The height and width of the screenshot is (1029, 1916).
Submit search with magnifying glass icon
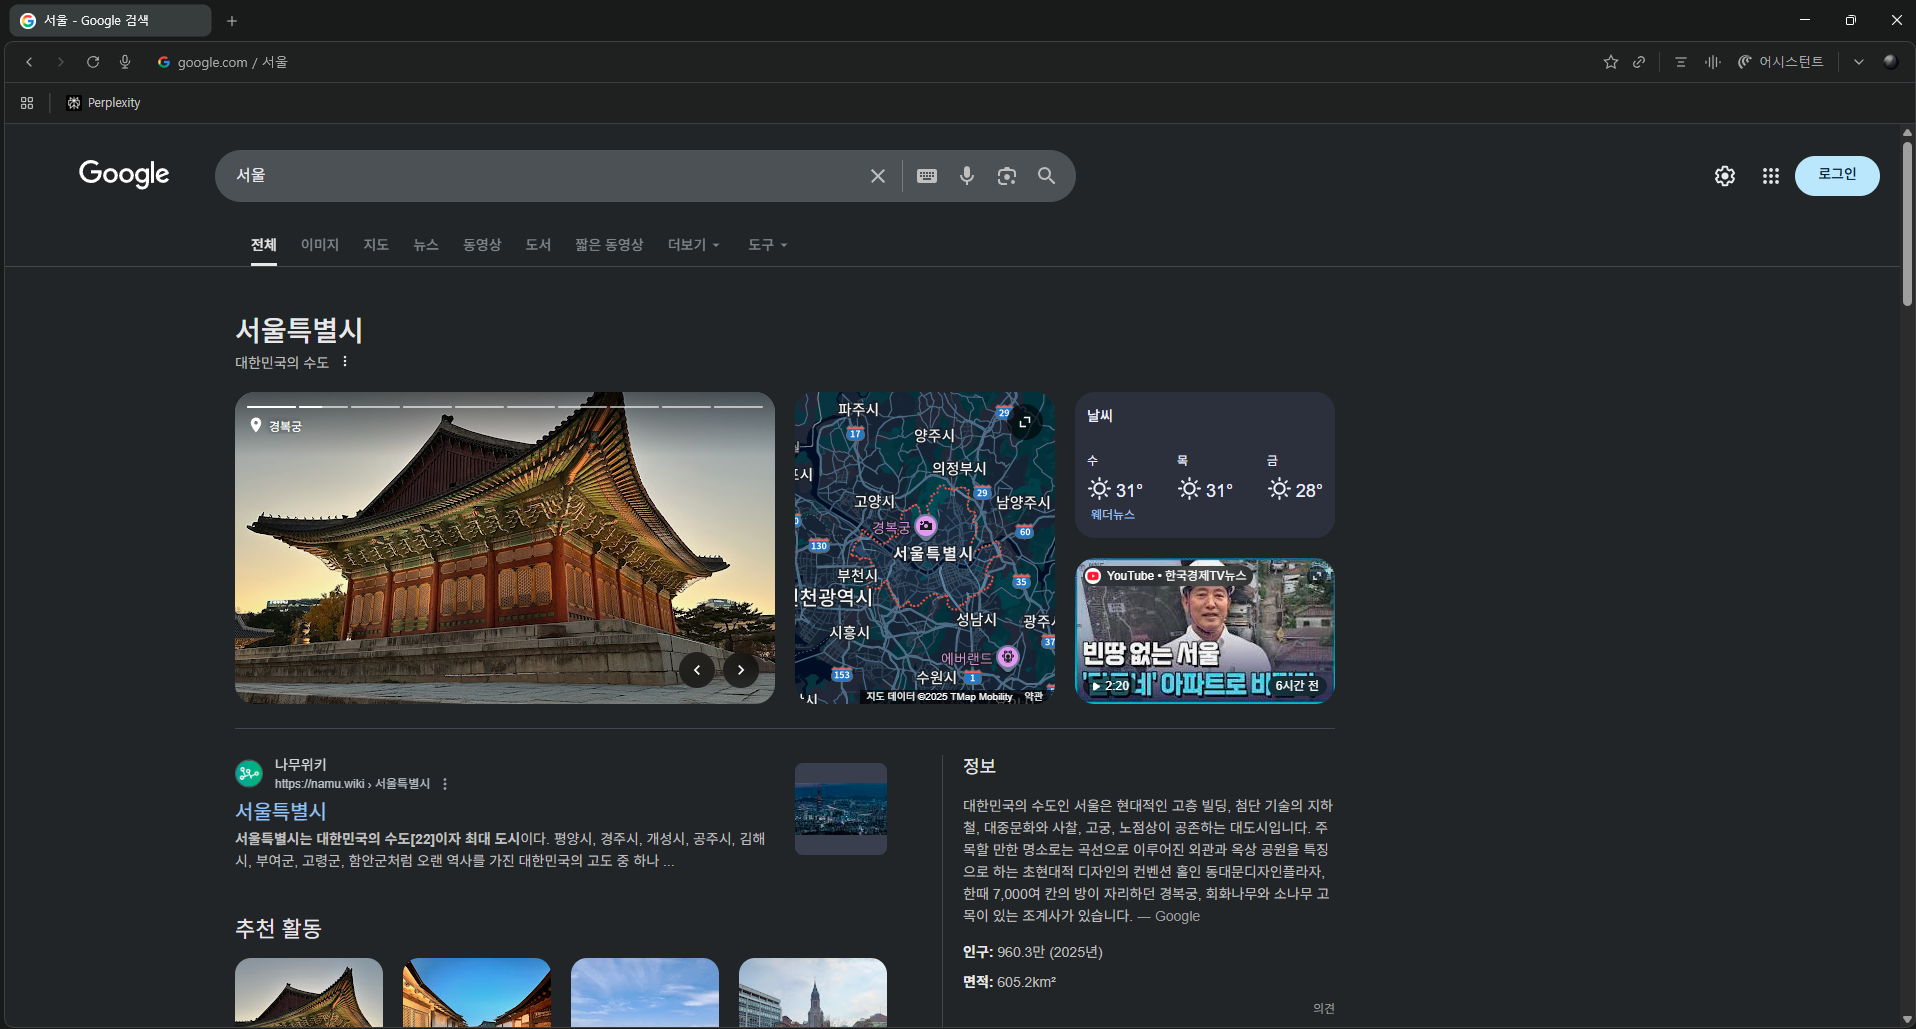coord(1047,176)
